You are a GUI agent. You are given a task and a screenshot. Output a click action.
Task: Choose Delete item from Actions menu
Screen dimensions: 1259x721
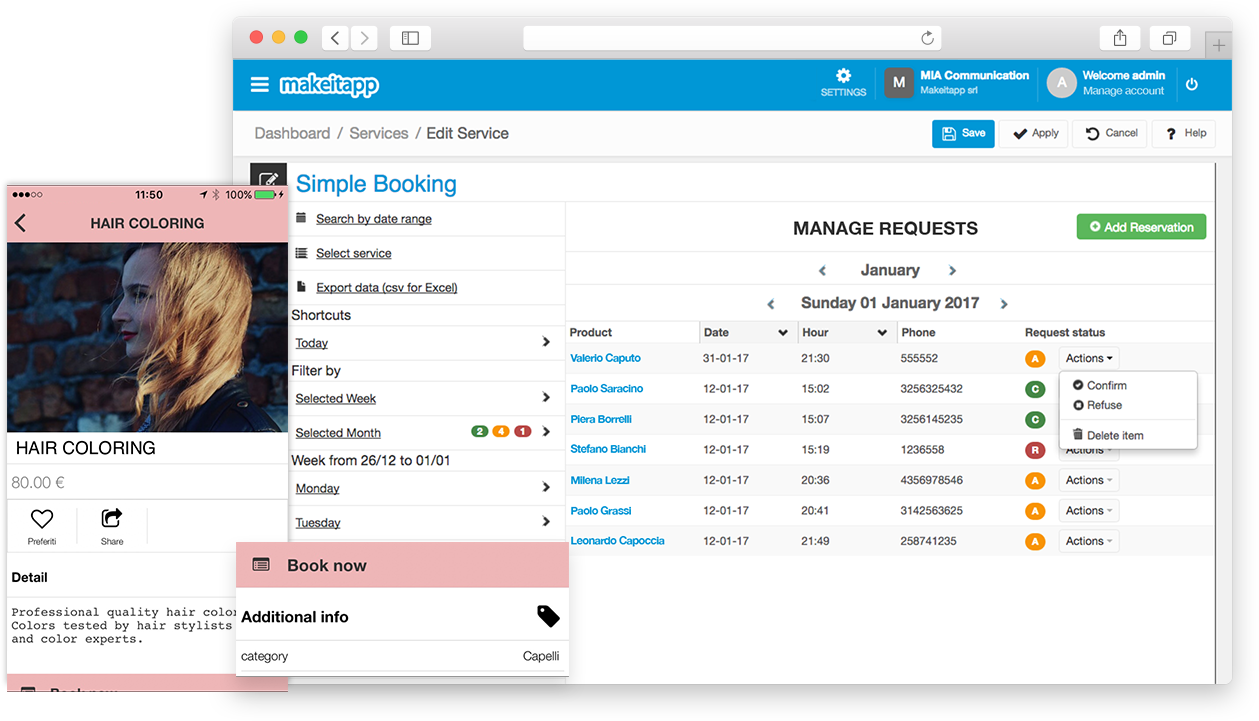(x=1114, y=435)
